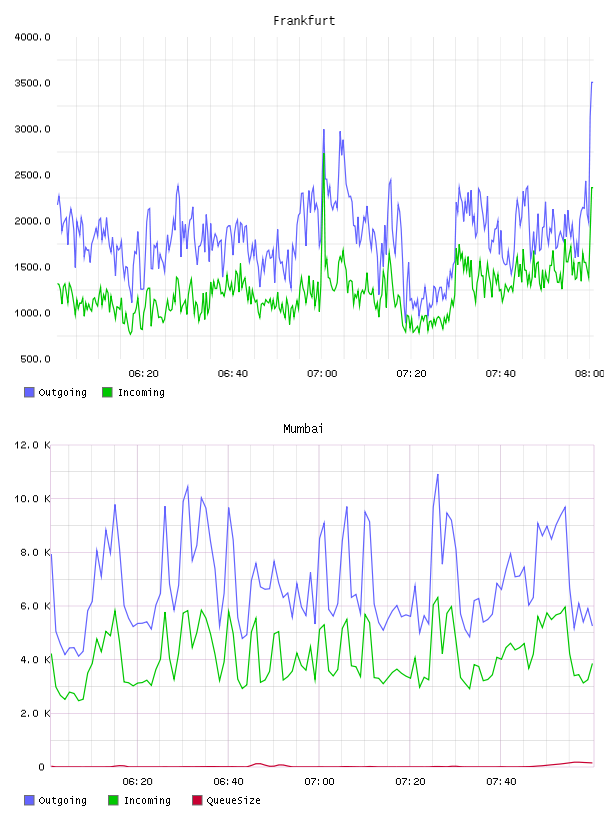
Task: Click the 6.0 K y-axis label in Mumbai chart
Action: (x=35, y=606)
